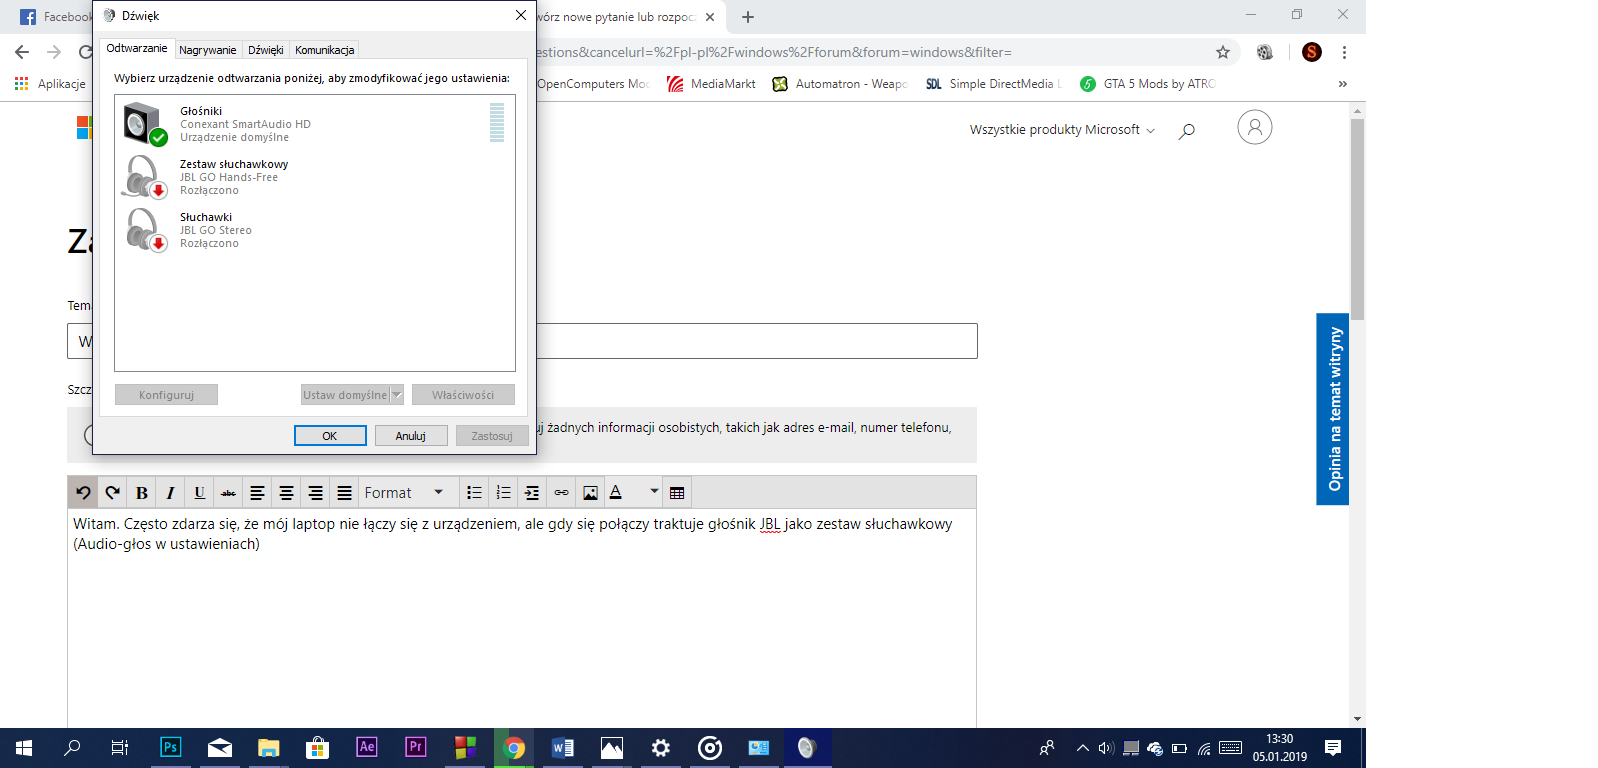The width and height of the screenshot is (1598, 768).
Task: Expand the Ustaw domyślne dropdown arrow
Action: pyautogui.click(x=397, y=395)
